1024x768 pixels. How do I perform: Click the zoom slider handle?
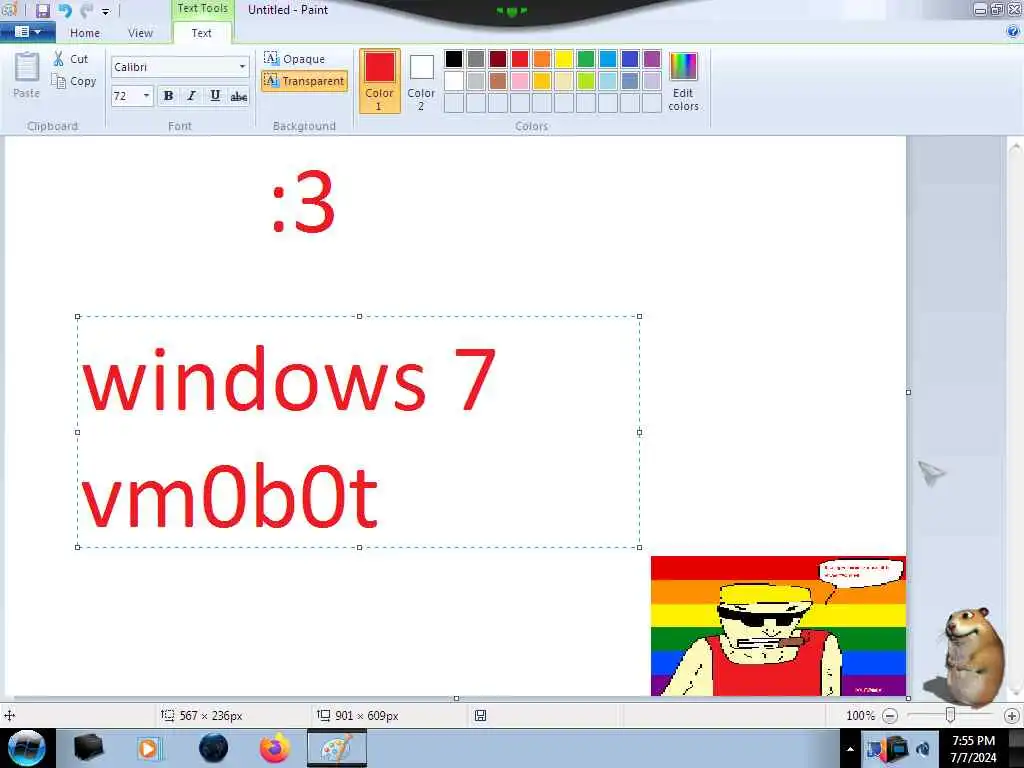950,716
